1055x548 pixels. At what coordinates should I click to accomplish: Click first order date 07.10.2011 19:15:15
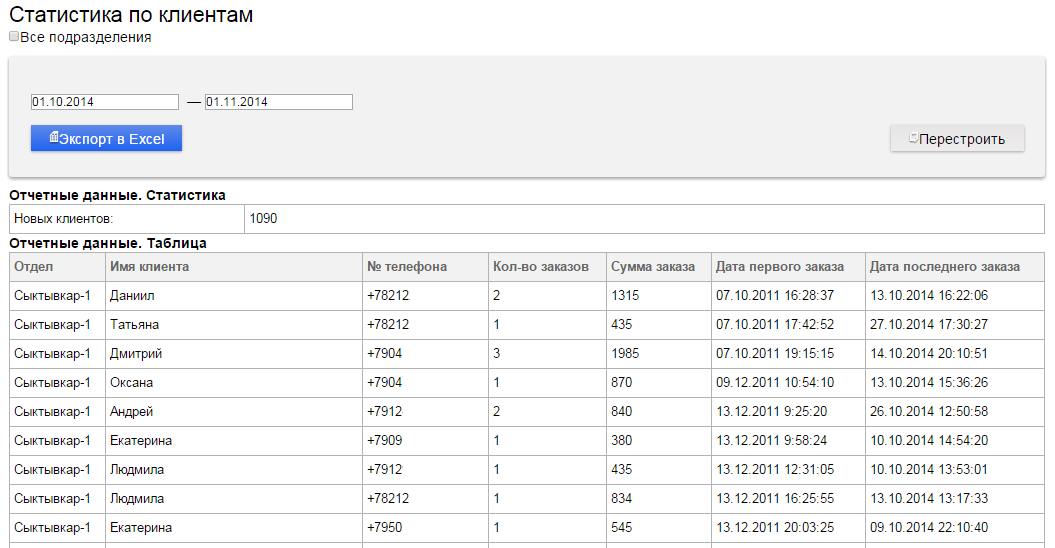[775, 353]
